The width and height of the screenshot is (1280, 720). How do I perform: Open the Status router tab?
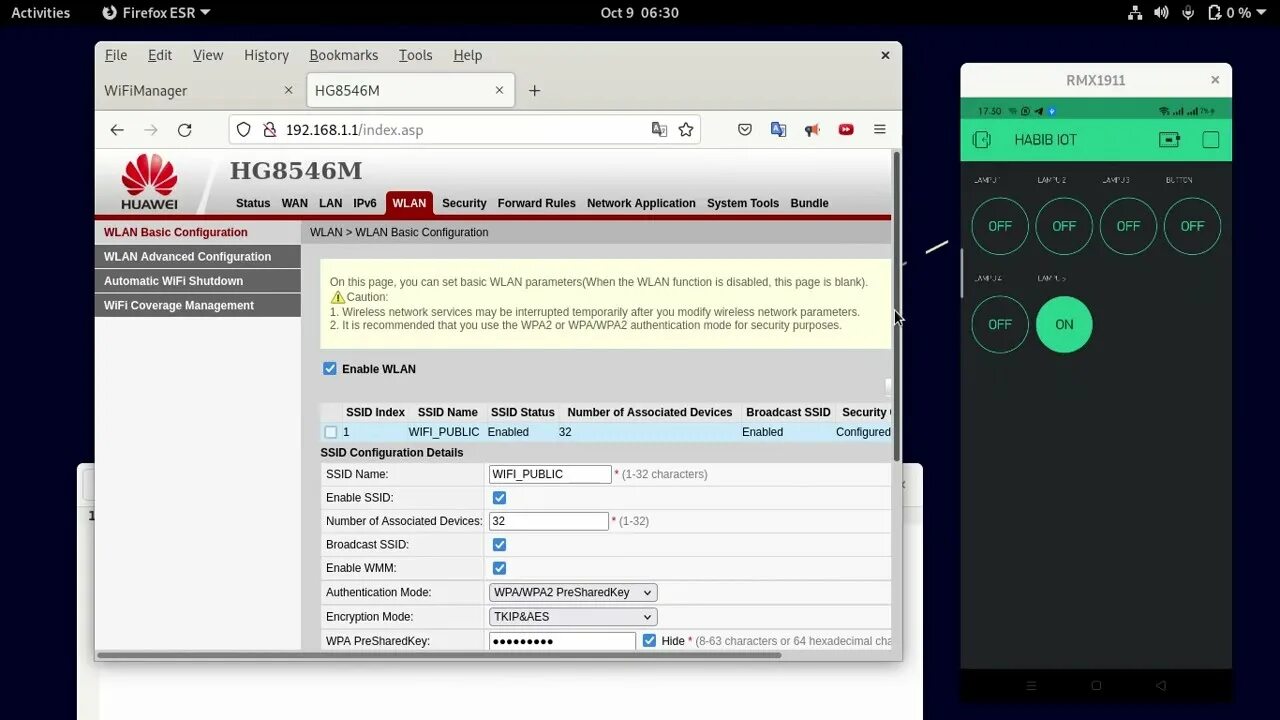[x=253, y=203]
